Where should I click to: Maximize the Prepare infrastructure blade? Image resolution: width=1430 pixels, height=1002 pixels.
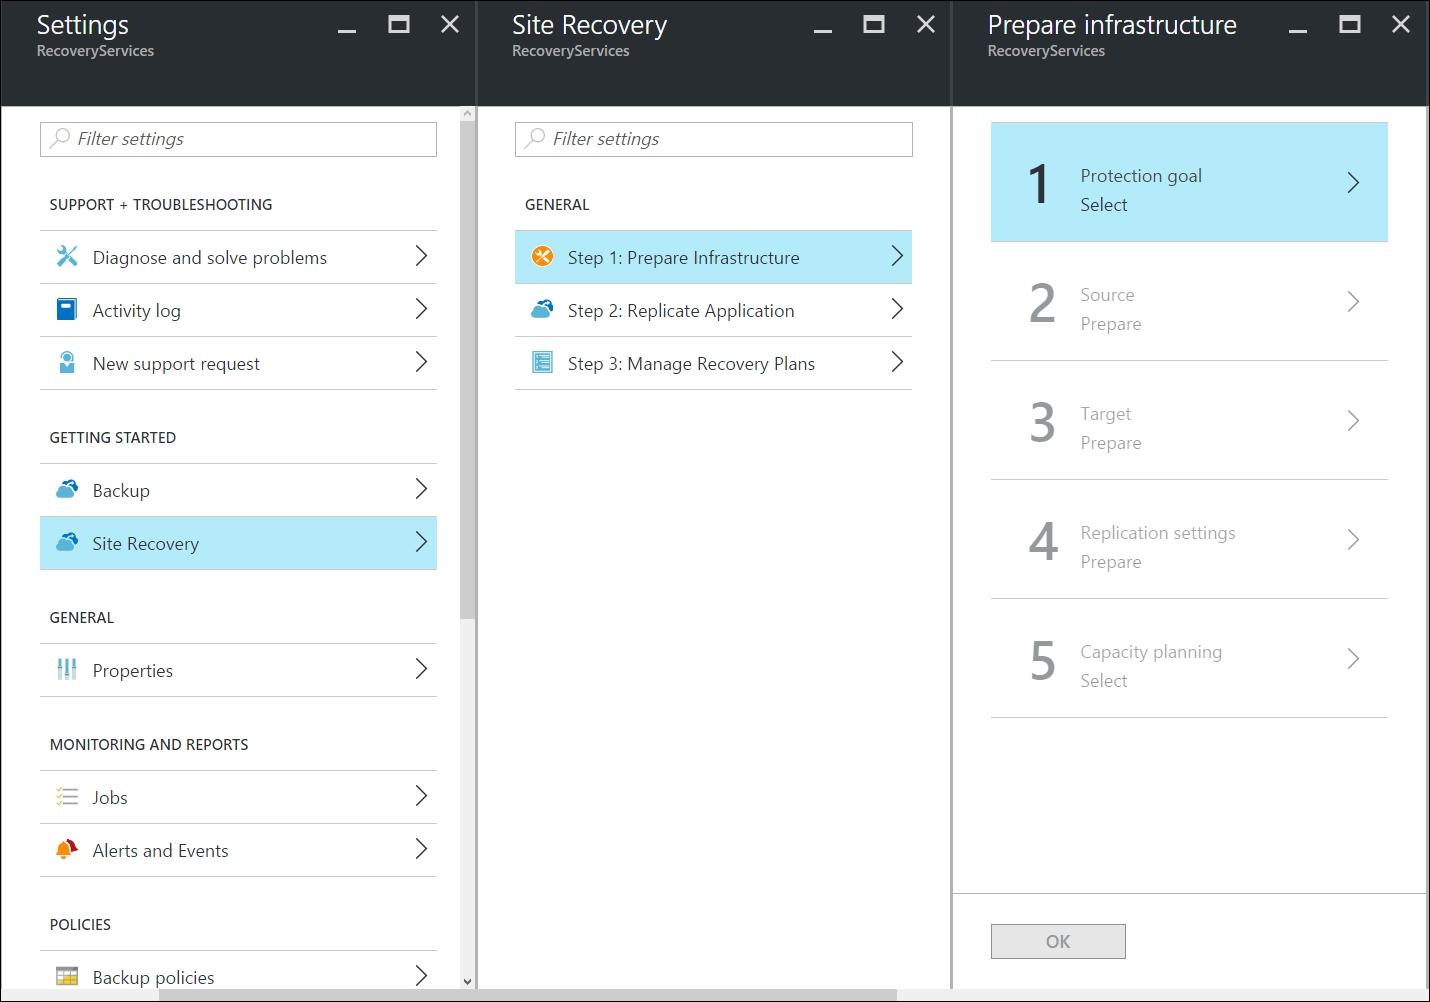1349,25
